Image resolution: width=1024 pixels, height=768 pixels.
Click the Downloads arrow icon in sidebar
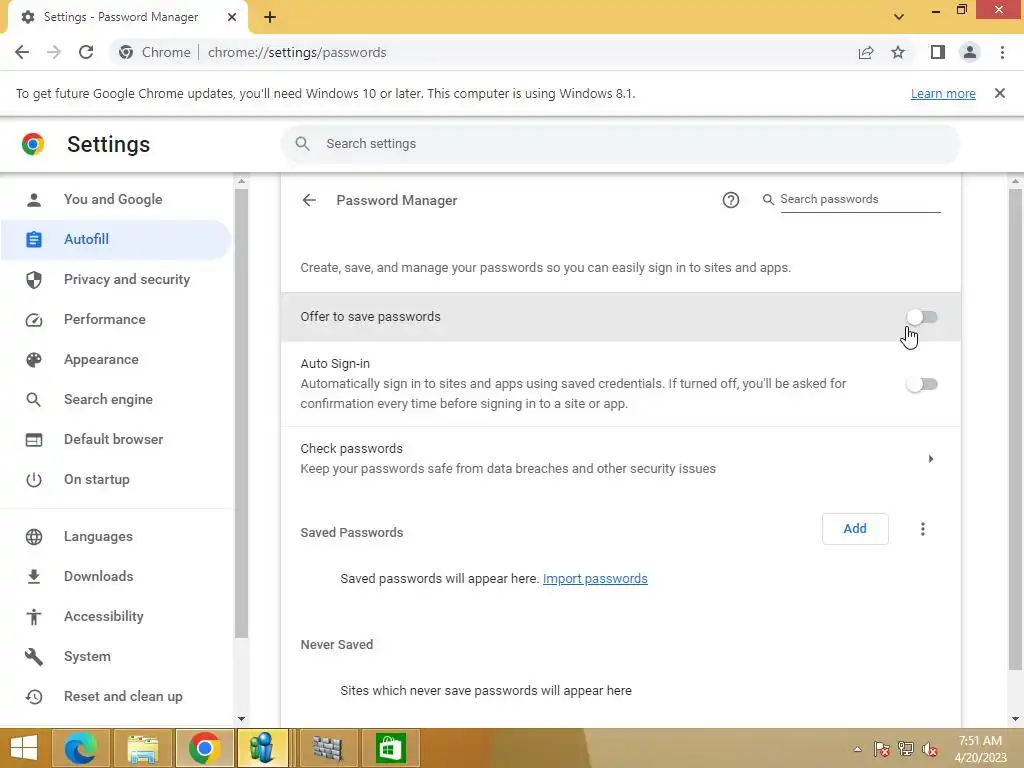click(x=33, y=577)
